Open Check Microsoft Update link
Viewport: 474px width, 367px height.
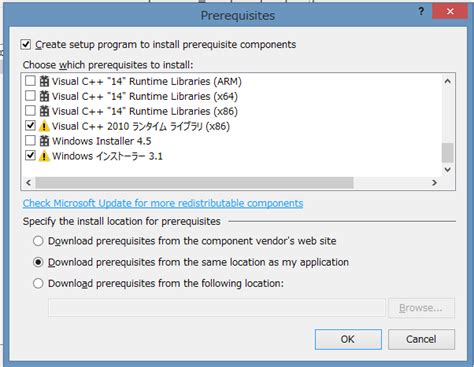pyautogui.click(x=163, y=203)
